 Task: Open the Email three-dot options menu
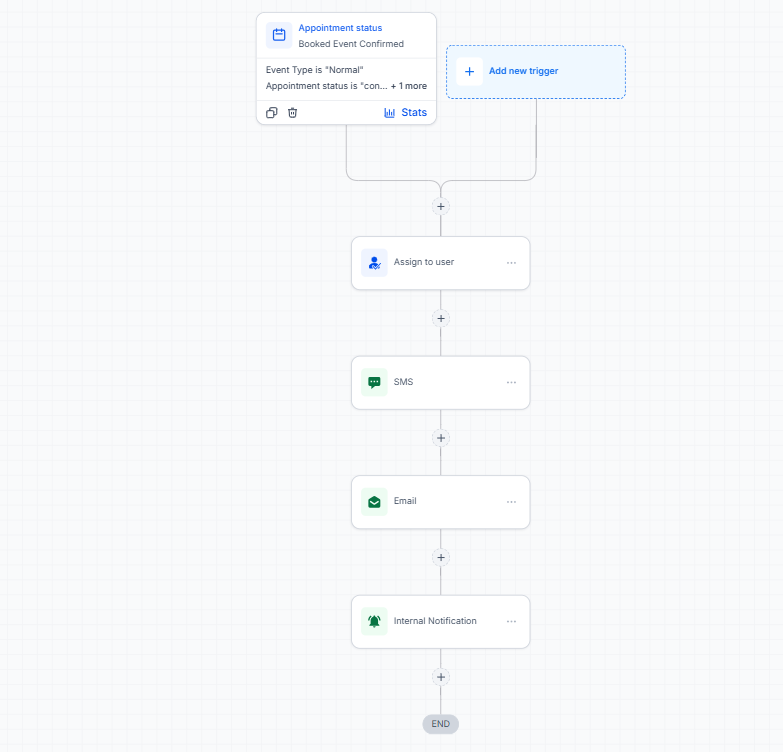511,502
